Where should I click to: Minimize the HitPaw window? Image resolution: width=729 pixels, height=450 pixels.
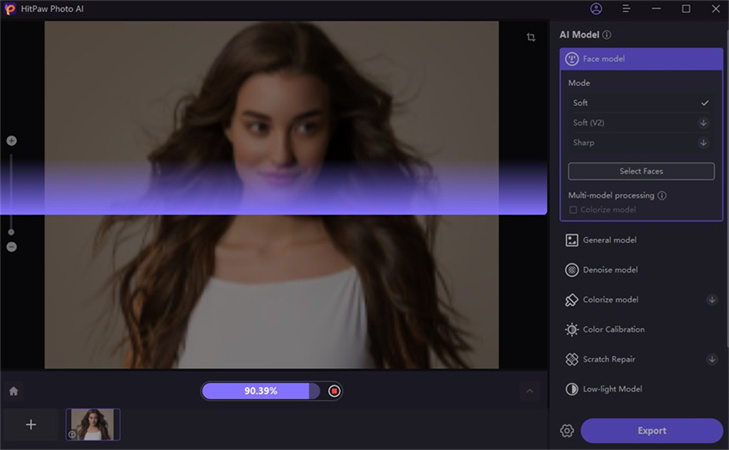click(656, 8)
